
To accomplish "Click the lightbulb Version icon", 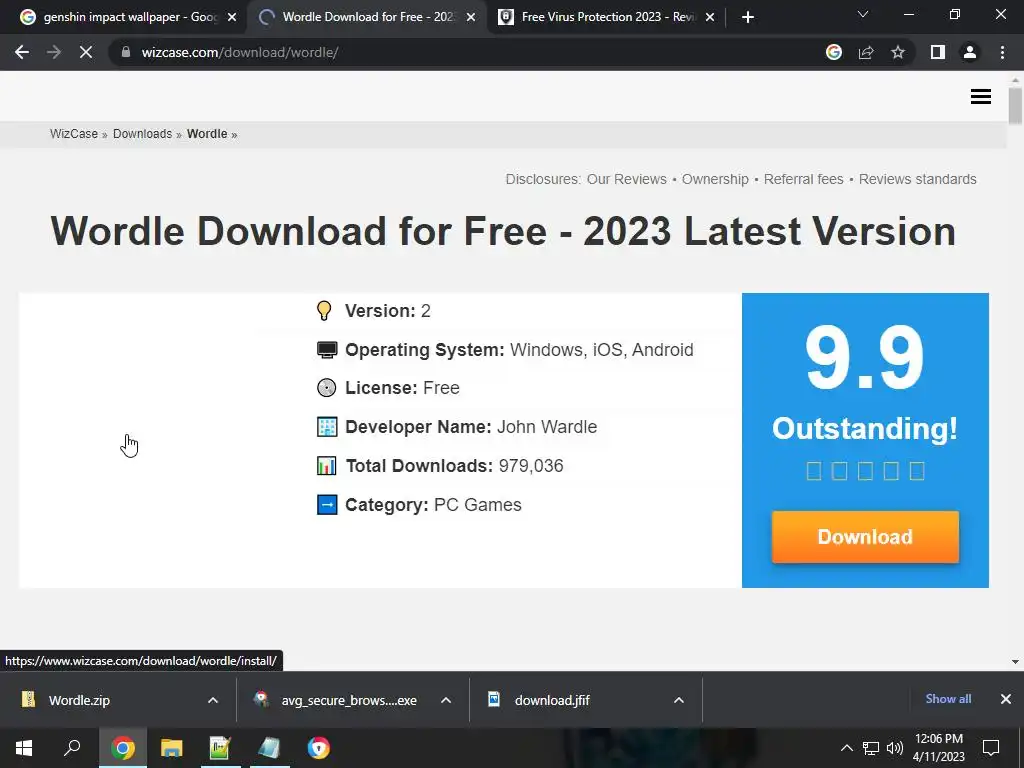I will 324,311.
